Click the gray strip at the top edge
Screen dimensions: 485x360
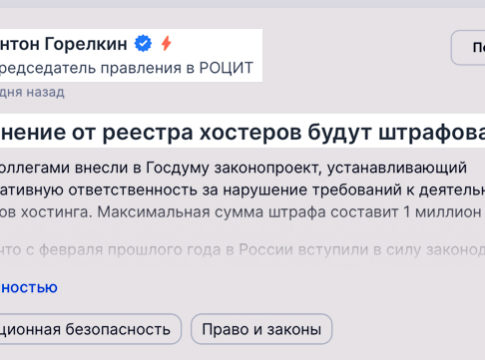click(x=242, y=4)
